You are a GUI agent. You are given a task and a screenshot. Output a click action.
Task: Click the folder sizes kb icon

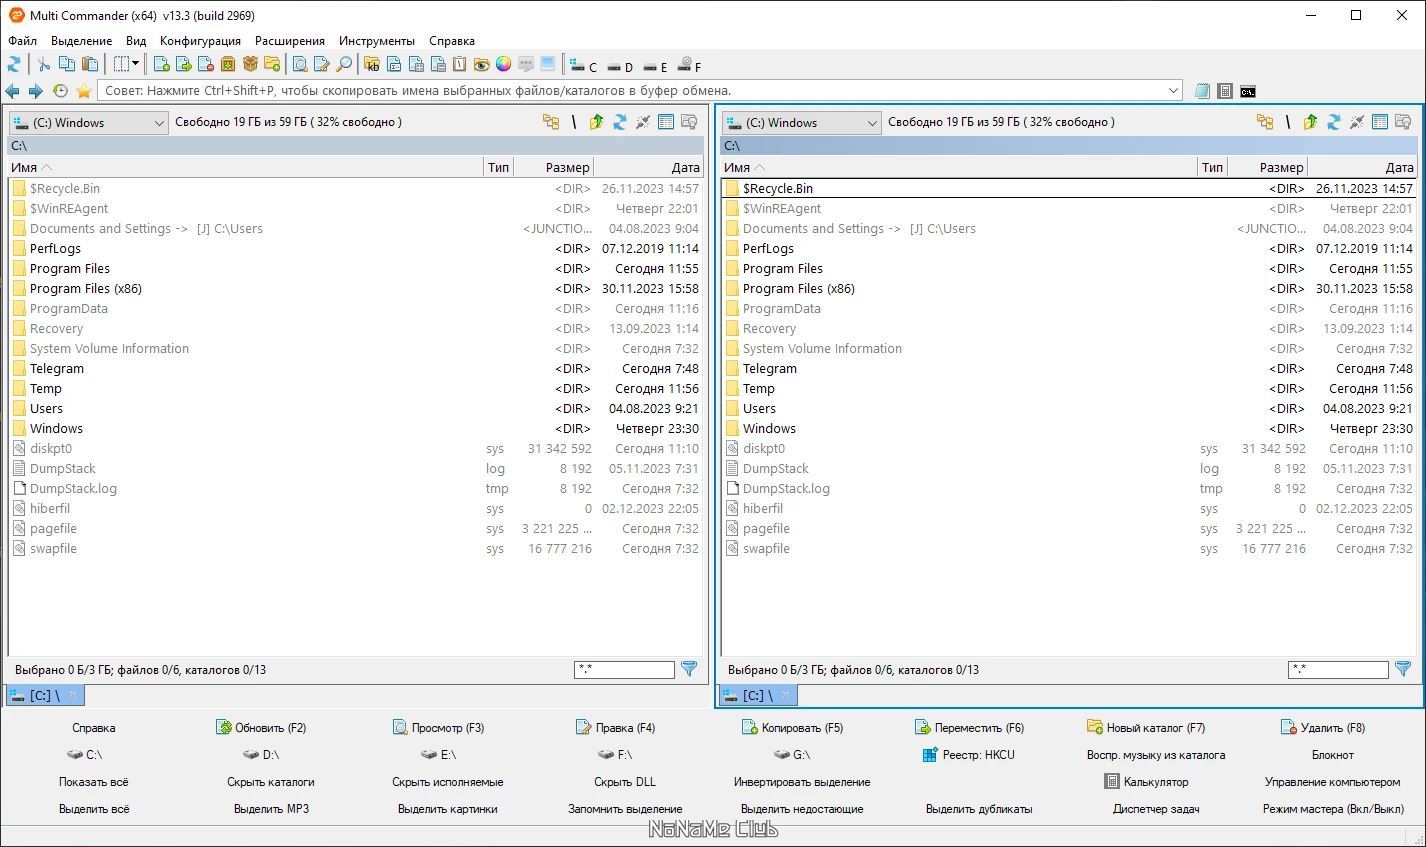pos(372,64)
